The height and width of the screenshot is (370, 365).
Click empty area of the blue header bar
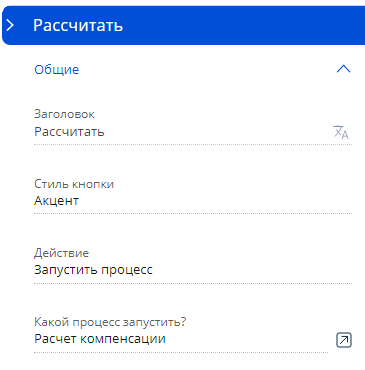[243, 25]
